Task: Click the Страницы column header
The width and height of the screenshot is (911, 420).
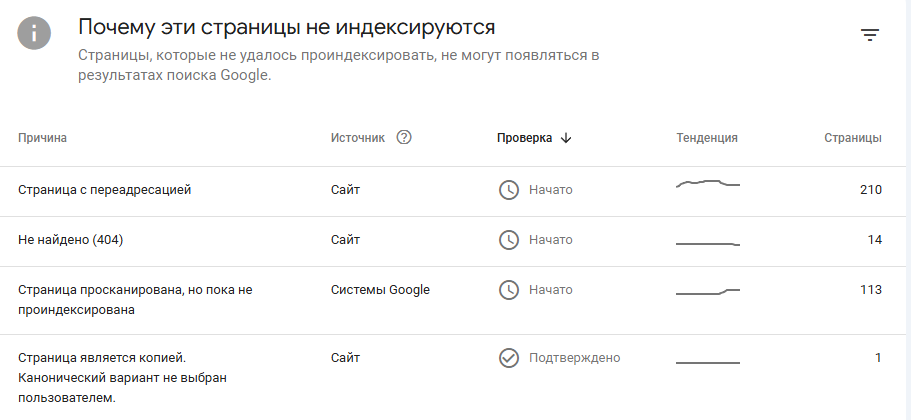Action: (x=852, y=138)
